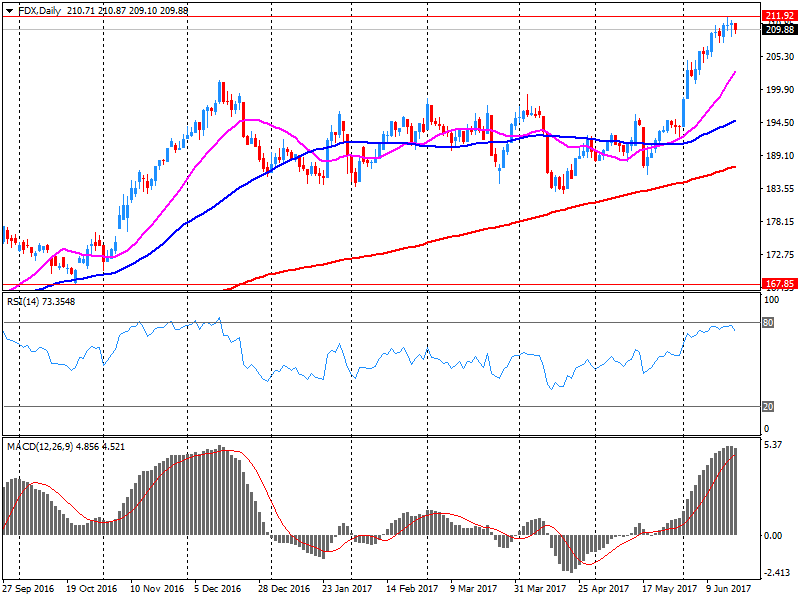Click date label 25 Apr 2017
The image size is (800, 600).
[603, 589]
